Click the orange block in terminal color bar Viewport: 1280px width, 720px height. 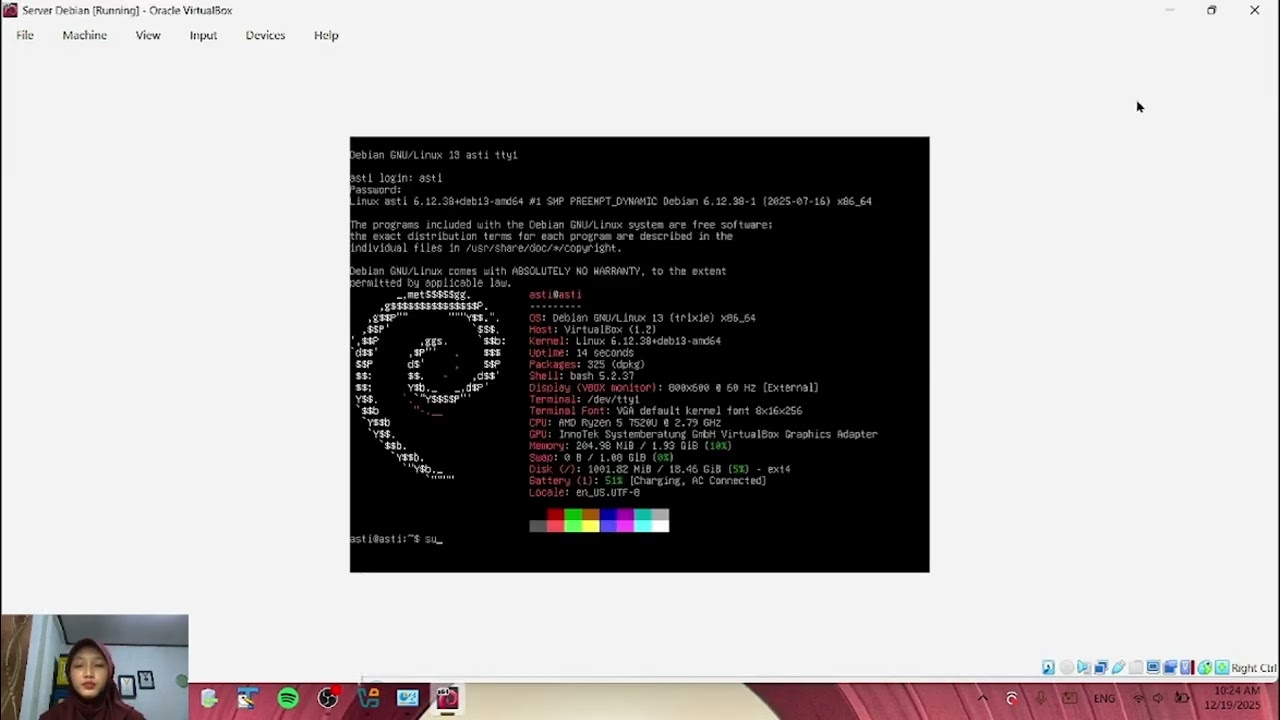[x=590, y=515]
